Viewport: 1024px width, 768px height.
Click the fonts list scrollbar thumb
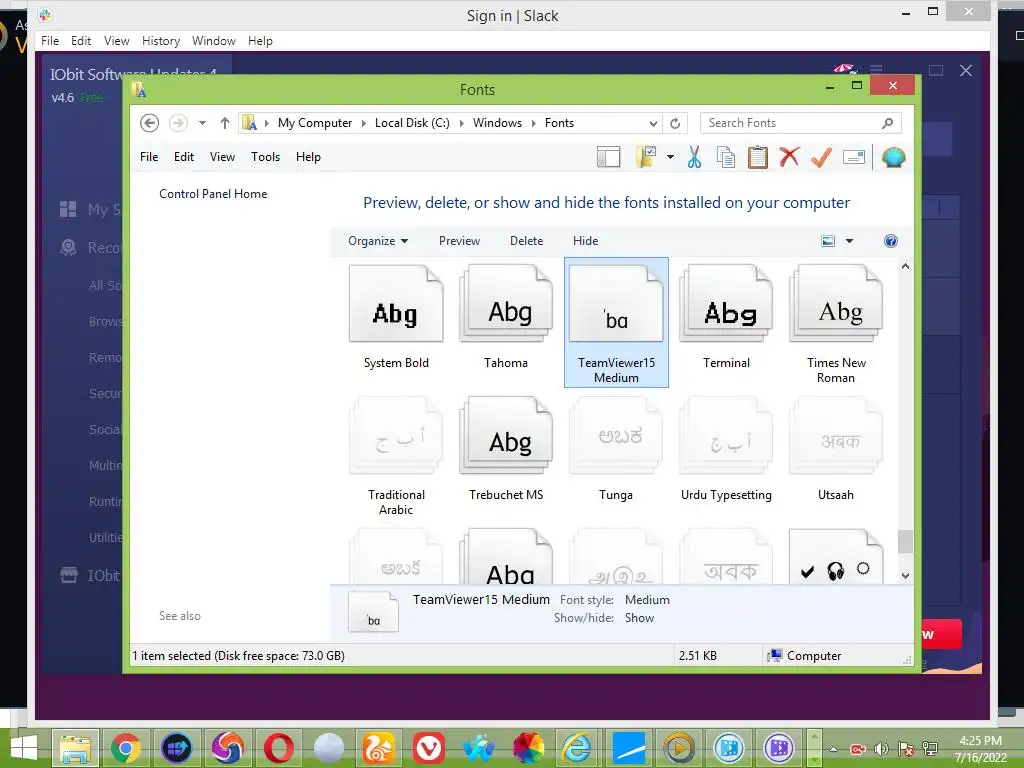point(905,541)
